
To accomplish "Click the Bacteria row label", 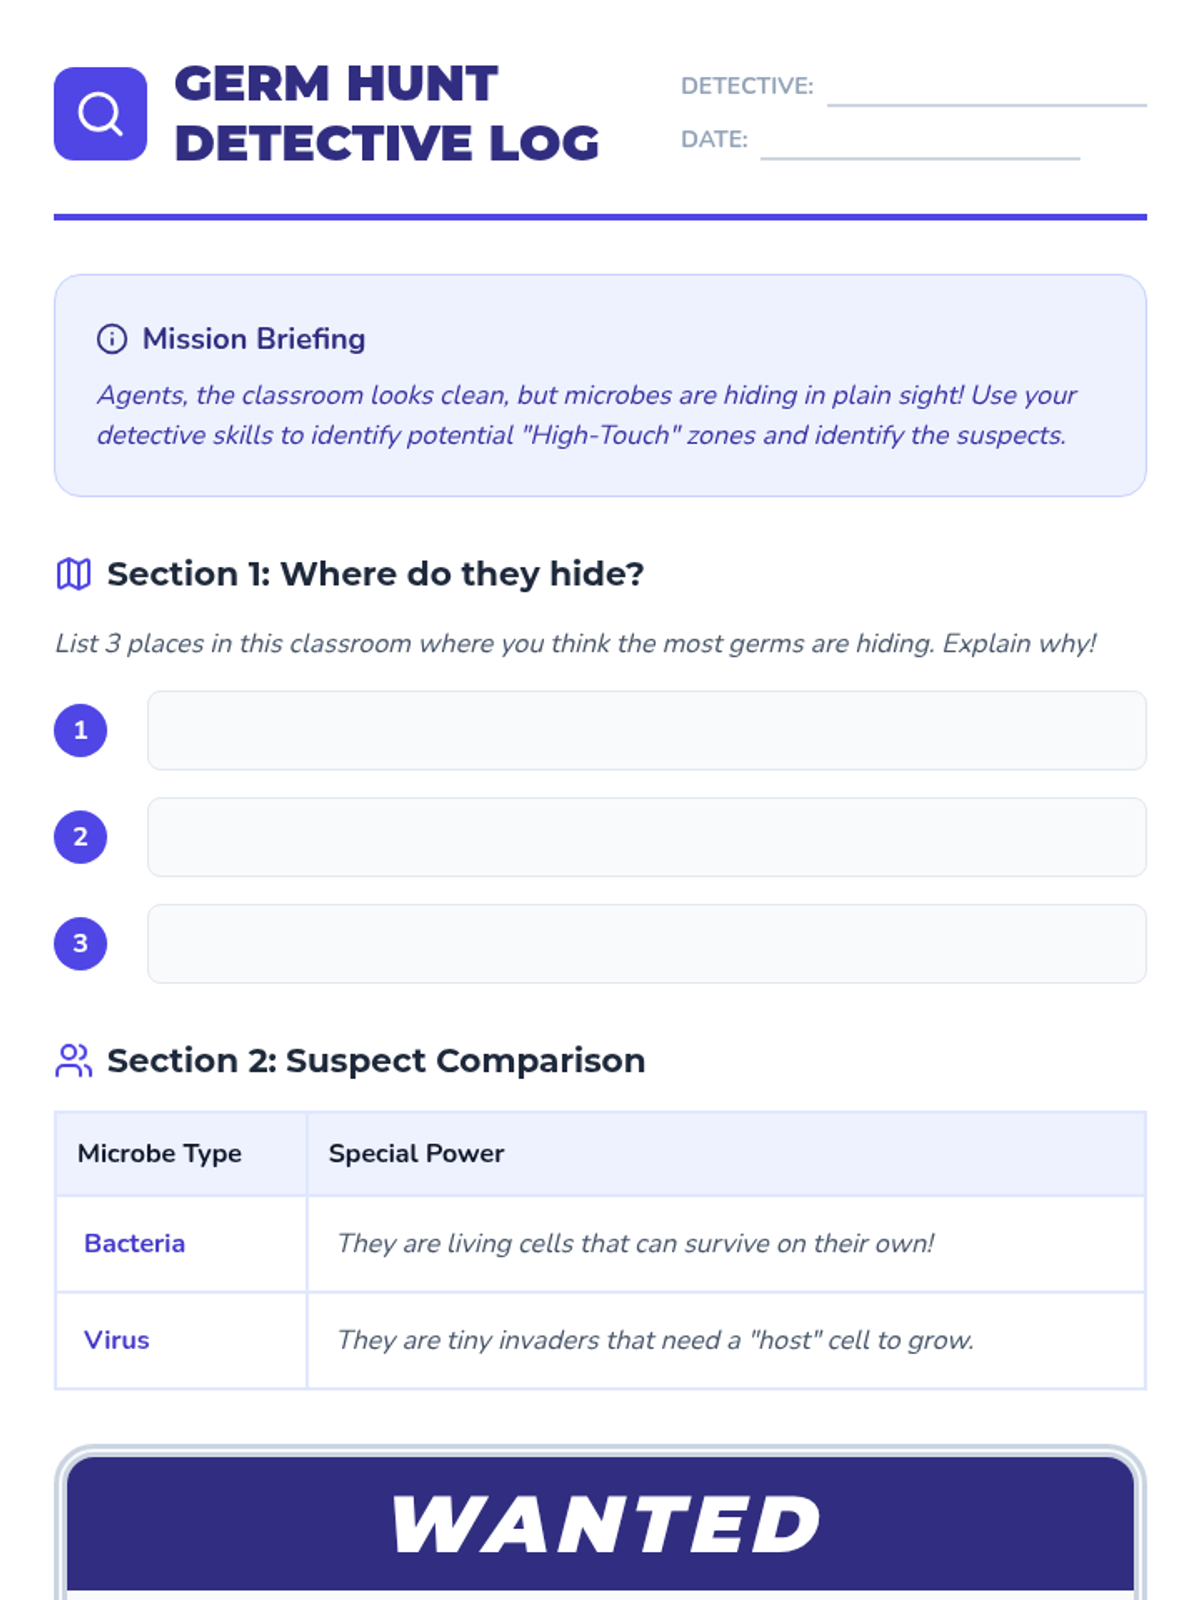I will [x=135, y=1243].
